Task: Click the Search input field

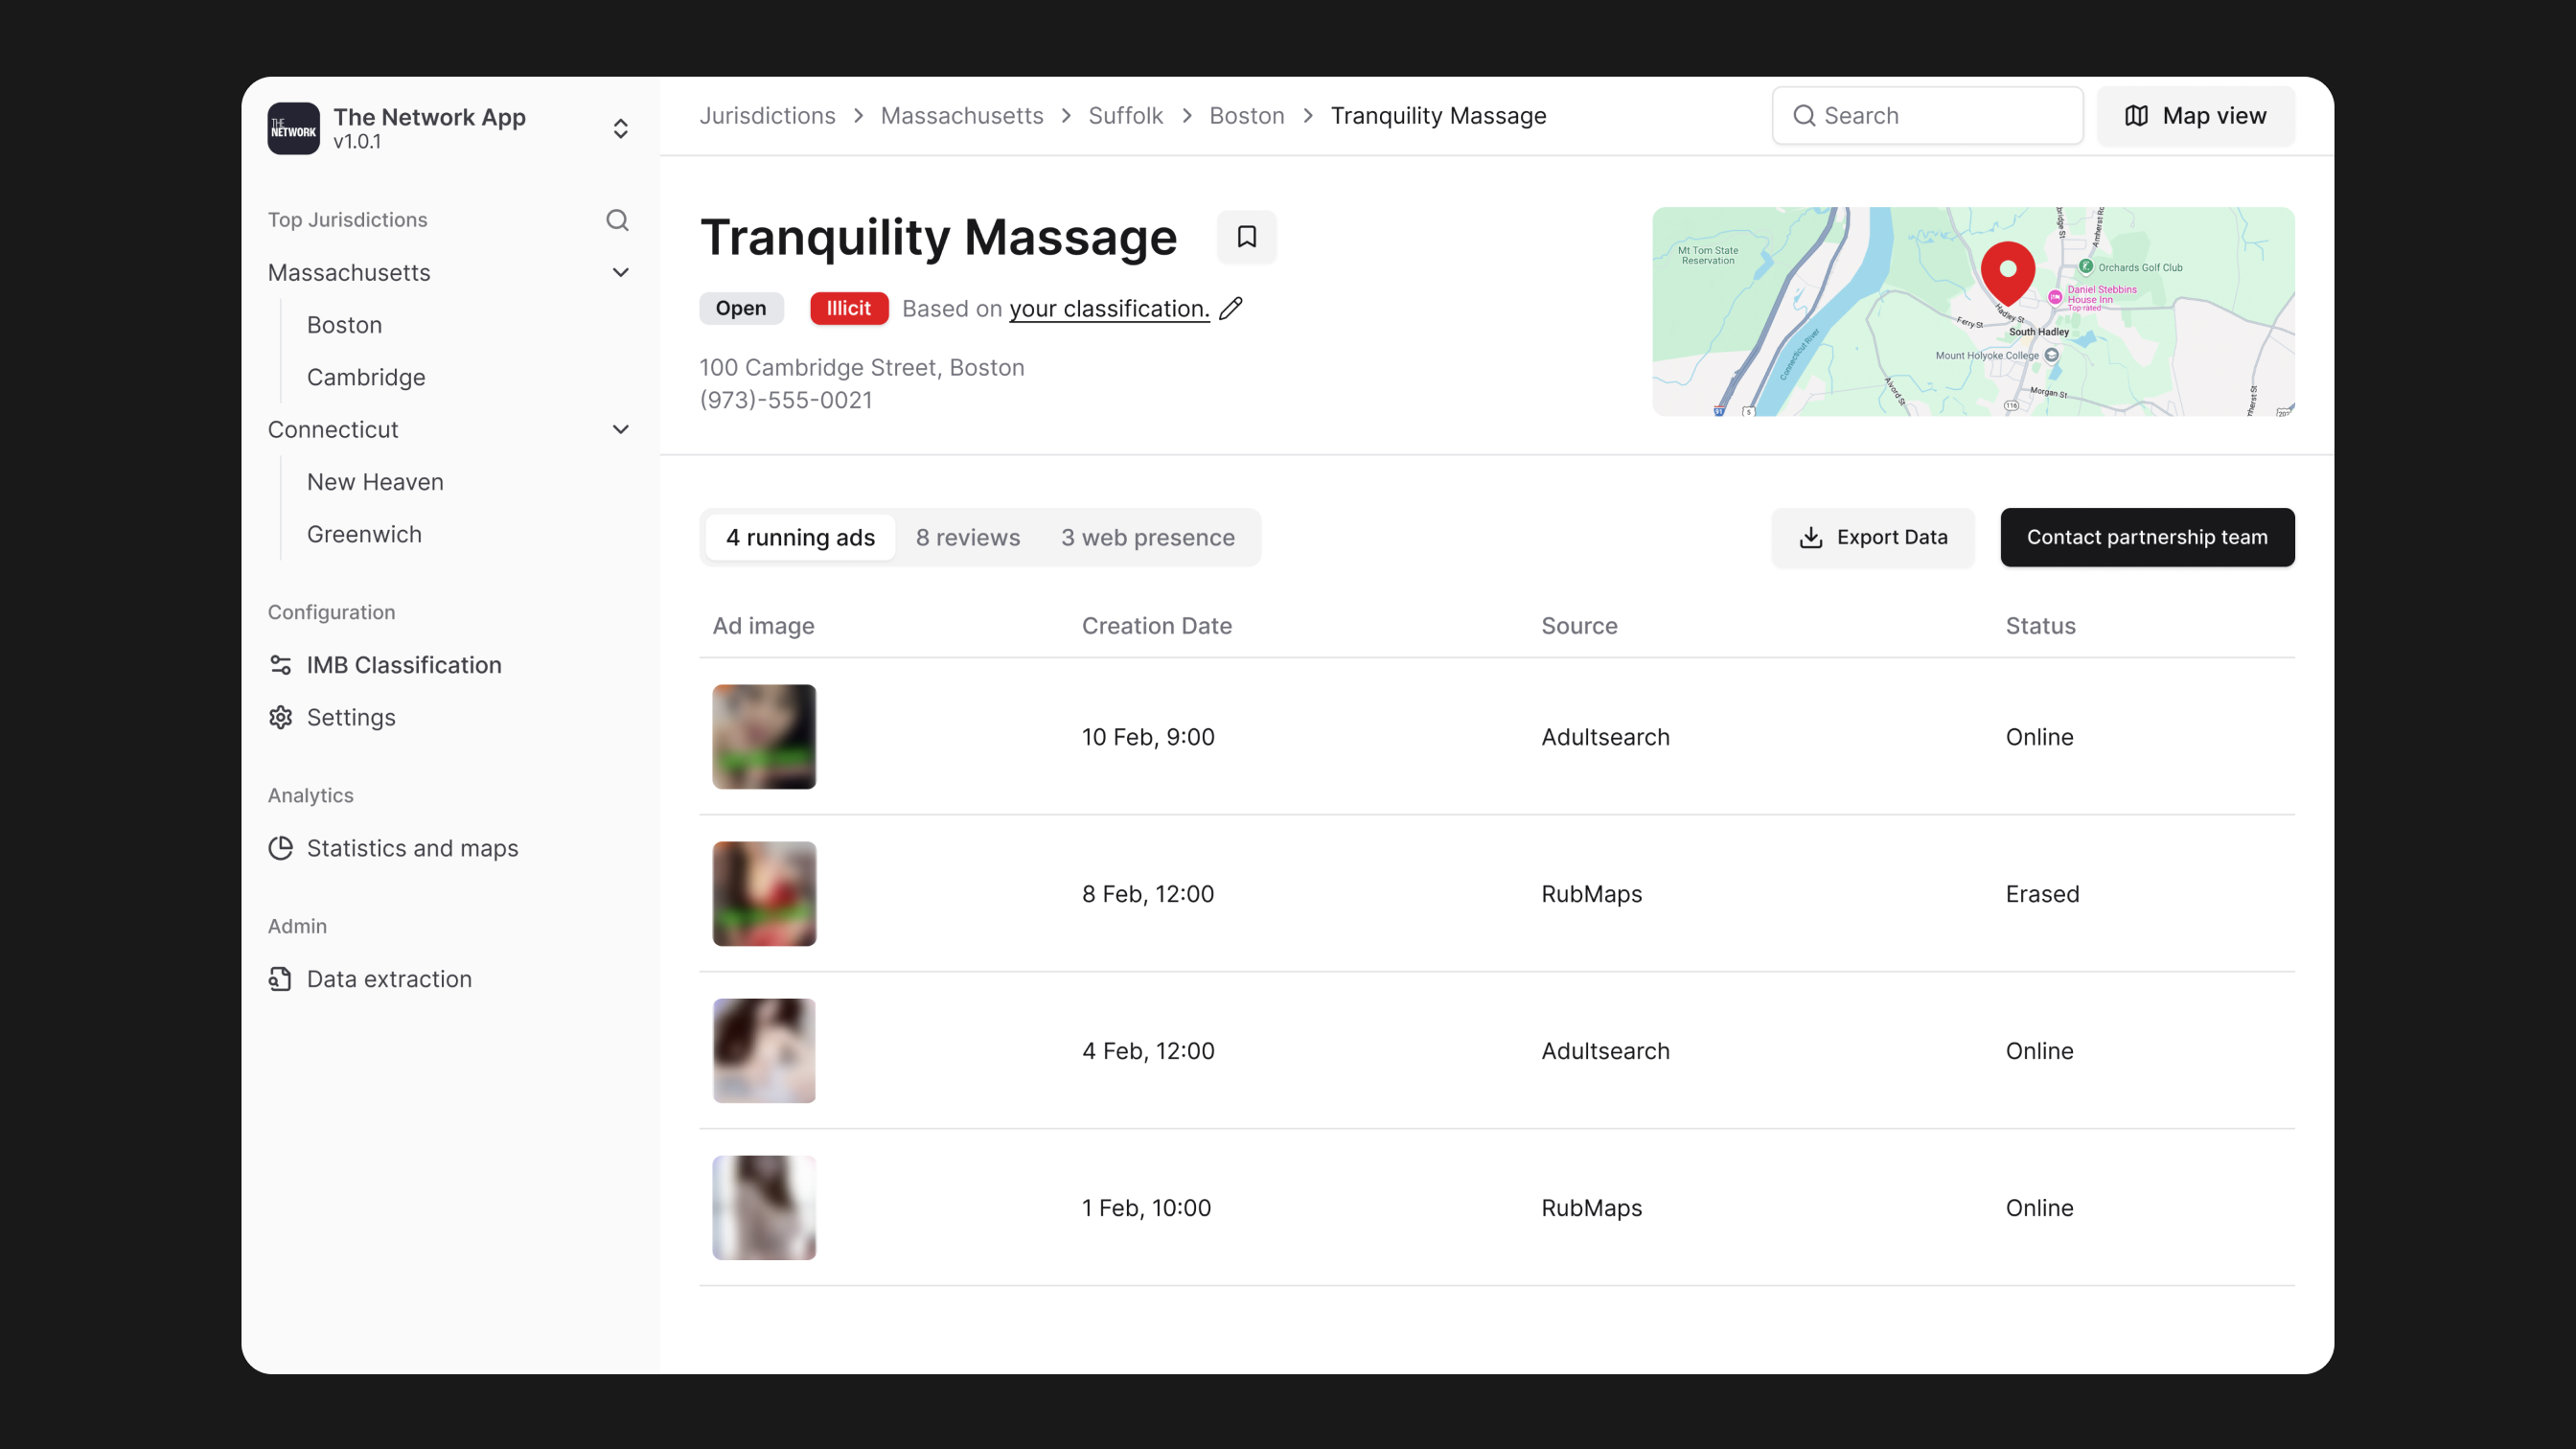Action: point(1927,116)
